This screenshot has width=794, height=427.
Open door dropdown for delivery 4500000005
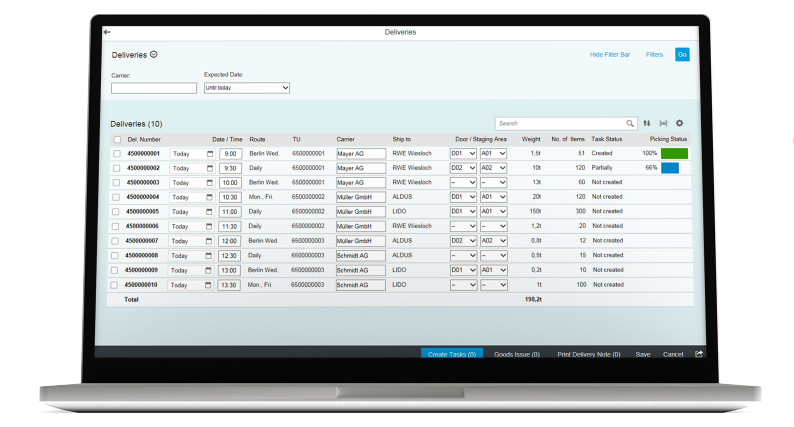463,211
